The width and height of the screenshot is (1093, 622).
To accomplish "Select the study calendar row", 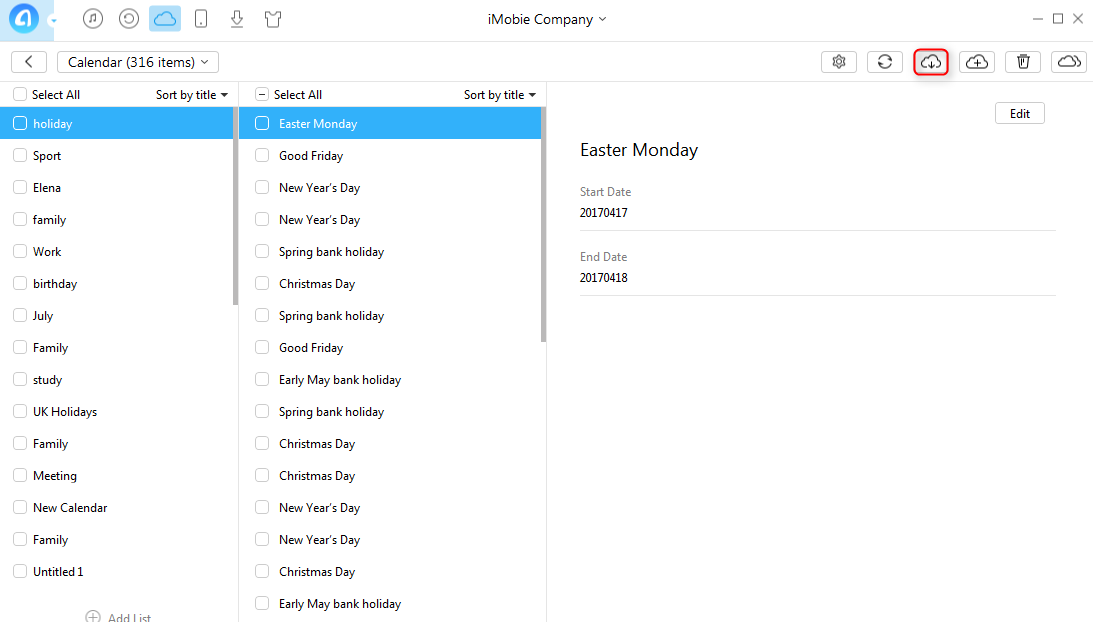I will point(116,379).
